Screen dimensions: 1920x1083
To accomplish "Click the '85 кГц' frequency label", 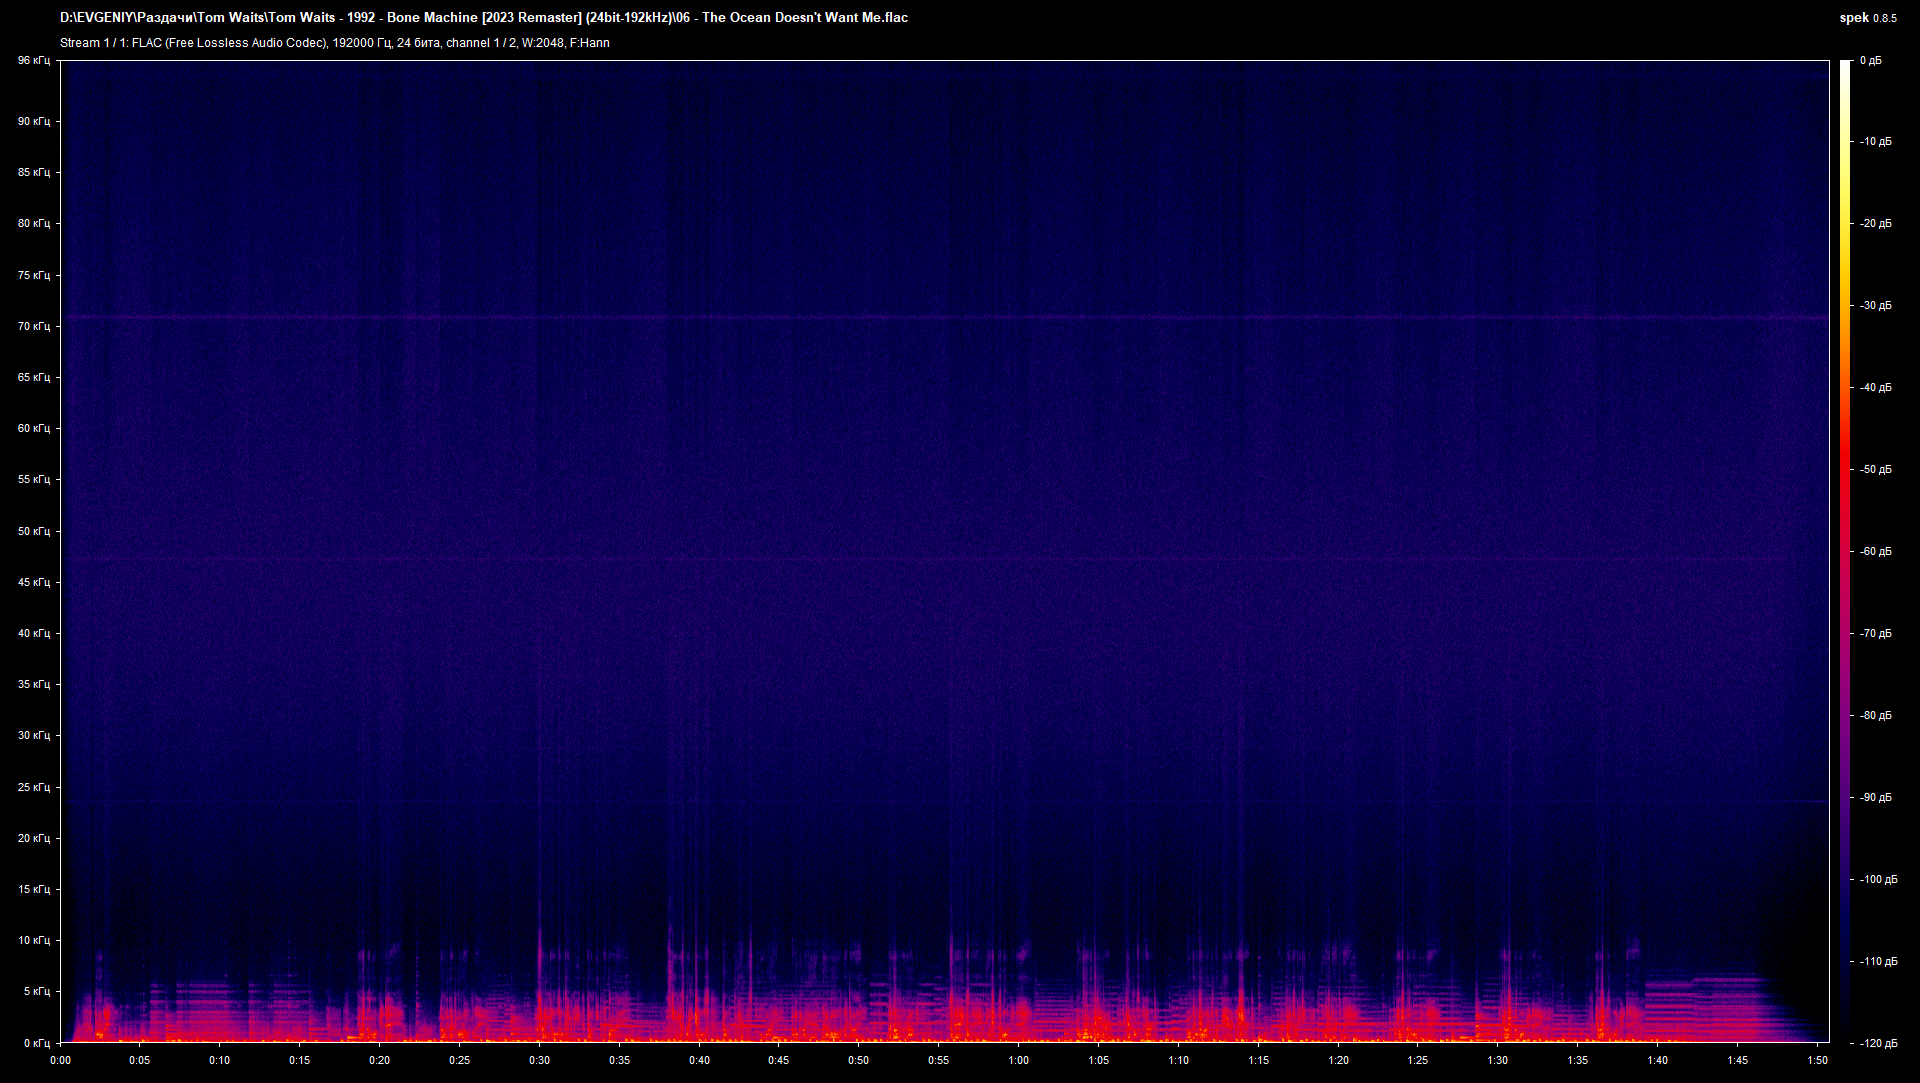I will point(34,173).
